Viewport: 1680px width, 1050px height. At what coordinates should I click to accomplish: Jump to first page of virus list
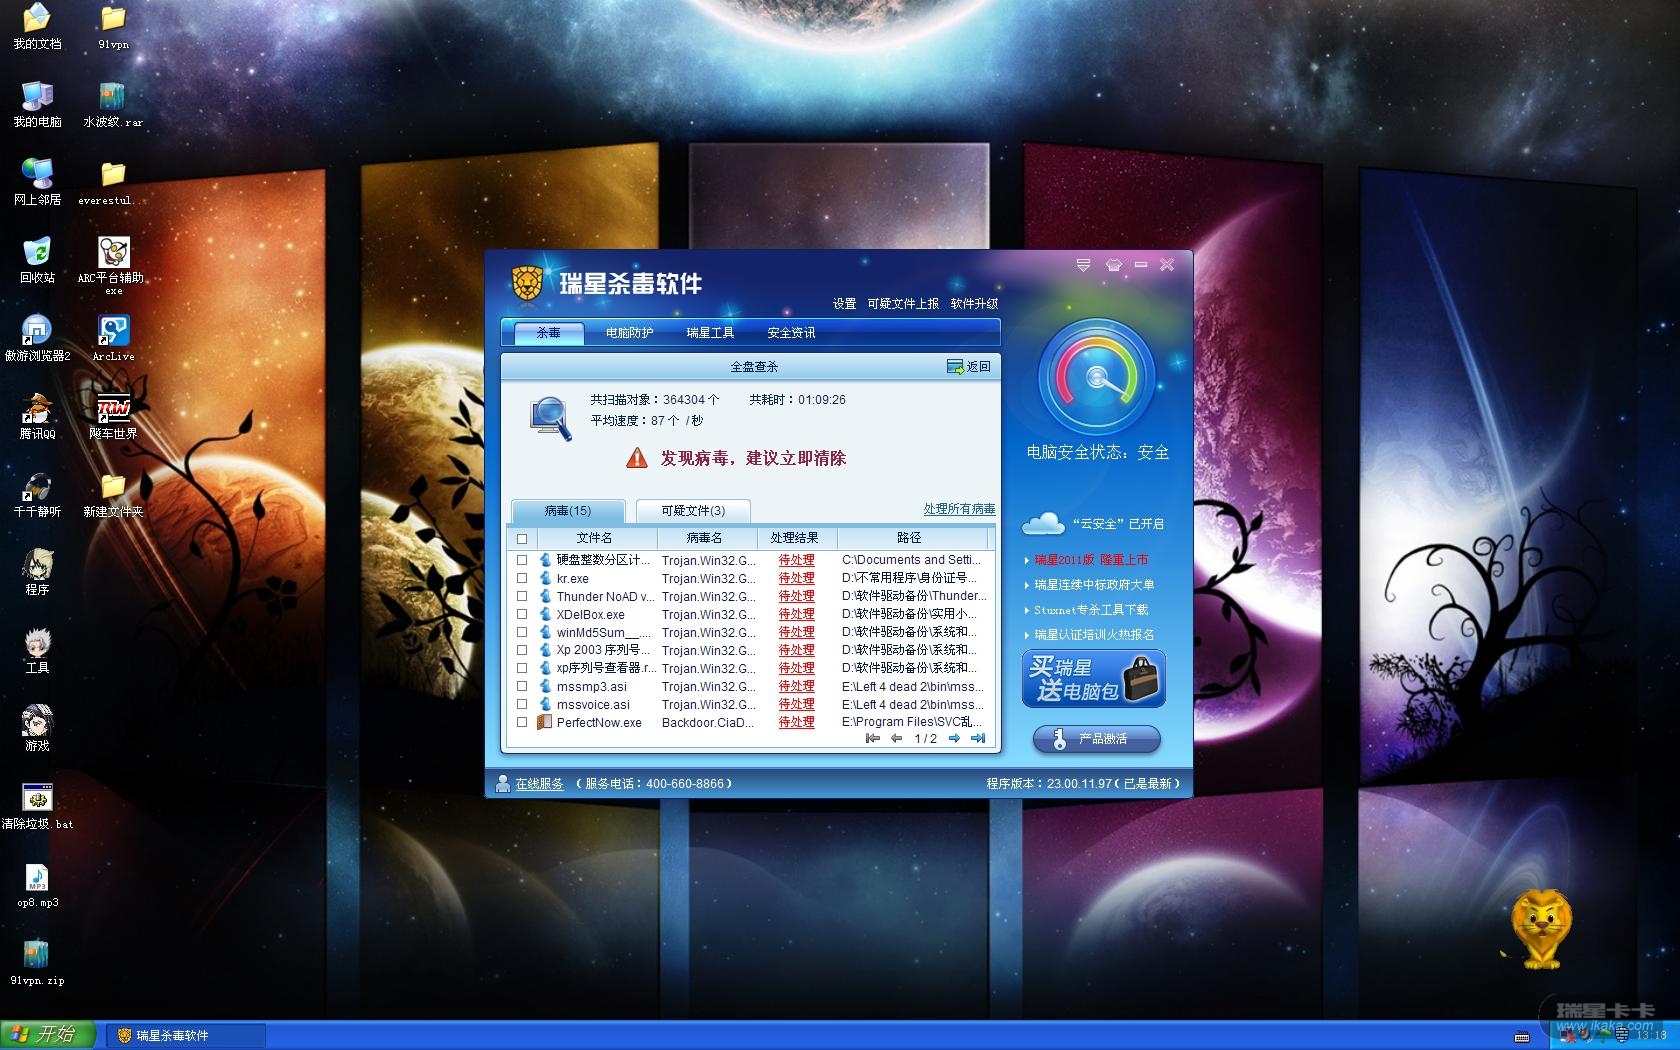click(x=873, y=738)
